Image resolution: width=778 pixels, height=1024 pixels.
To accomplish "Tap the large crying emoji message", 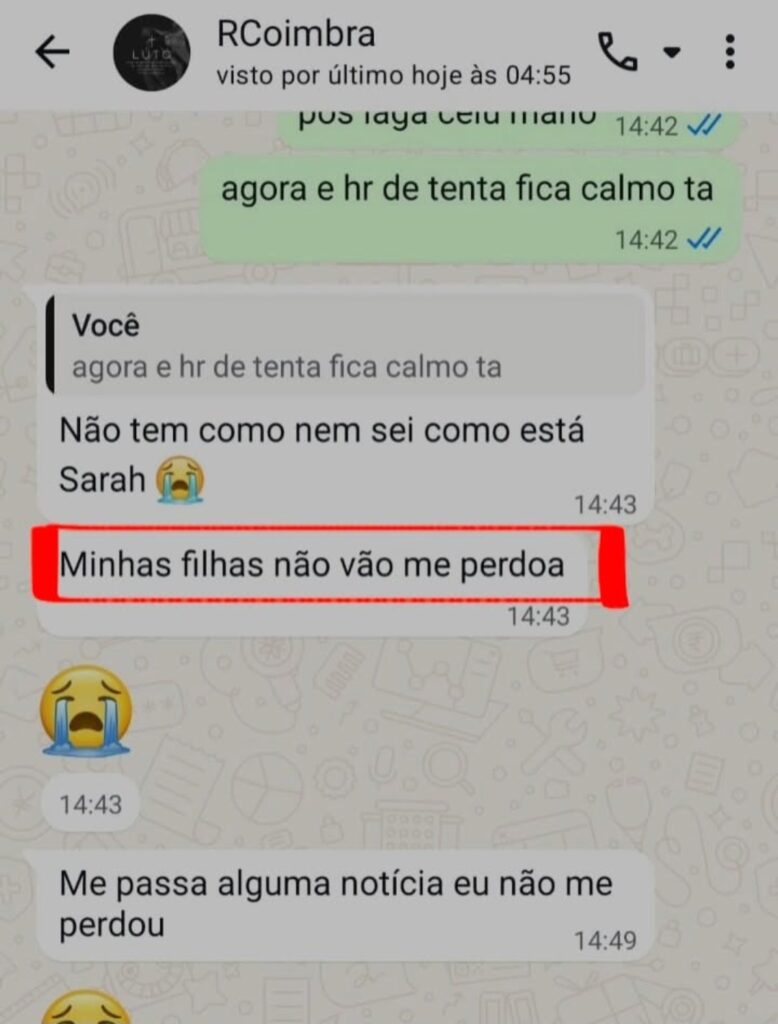I will point(86,711).
